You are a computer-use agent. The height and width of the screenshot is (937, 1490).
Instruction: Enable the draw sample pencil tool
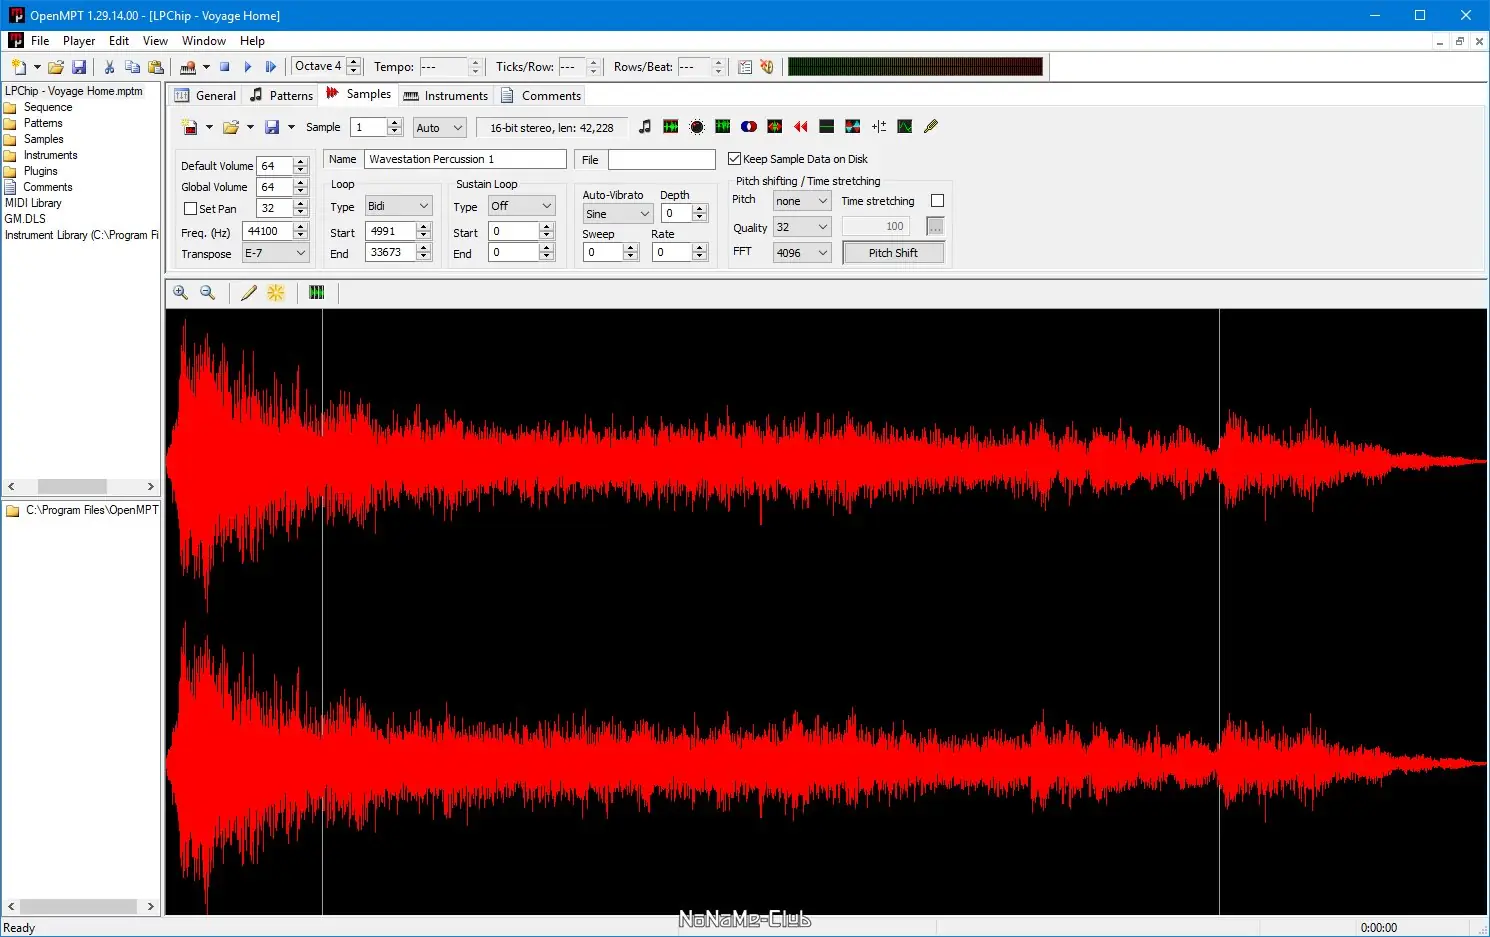click(x=249, y=293)
